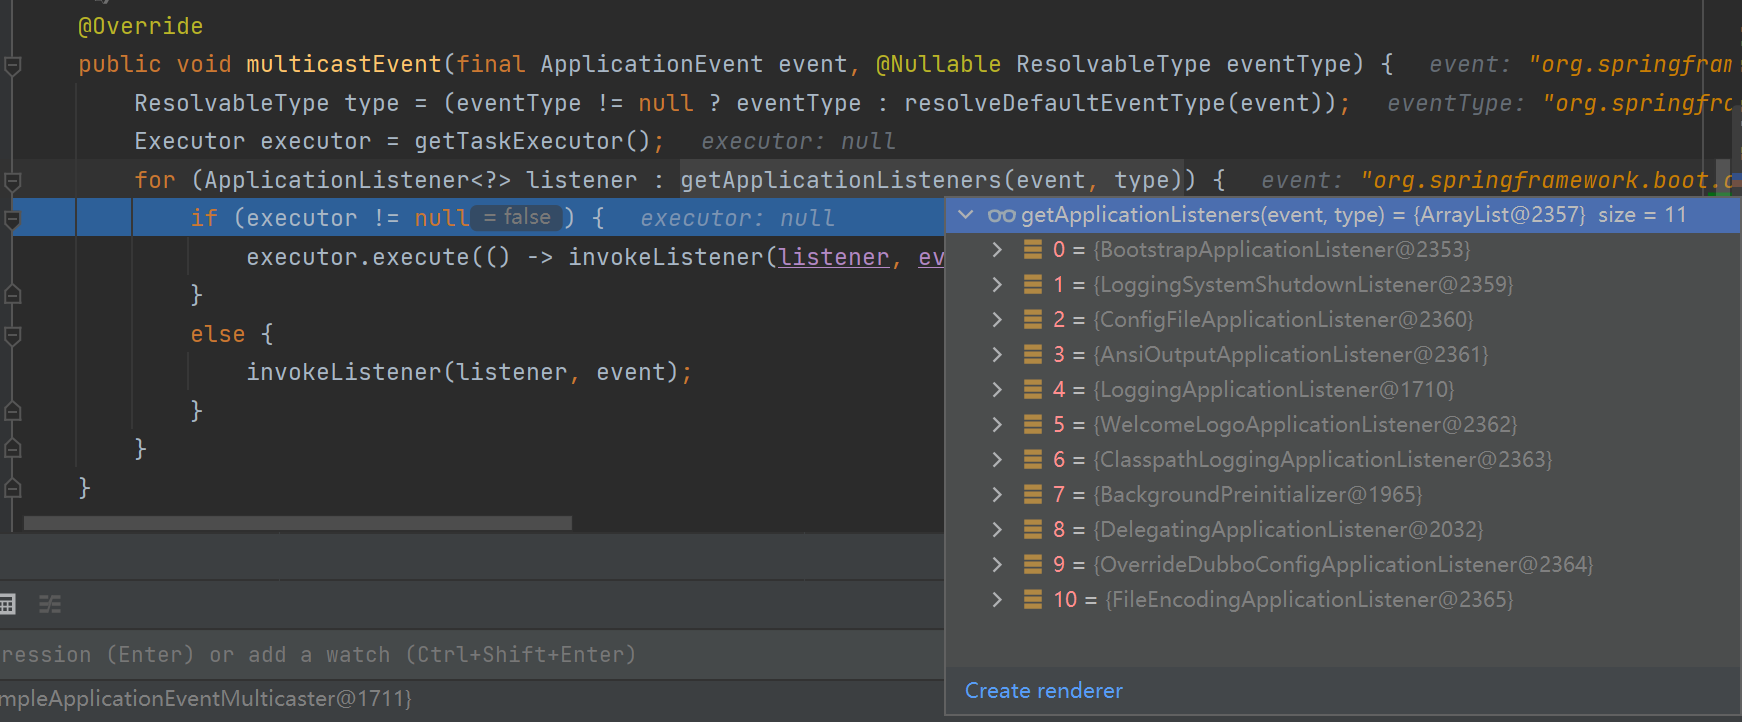This screenshot has height=722, width=1742.
Task: Click the list icon beside OverrideDubboConfigApplicationListener@2364
Action: (1033, 565)
